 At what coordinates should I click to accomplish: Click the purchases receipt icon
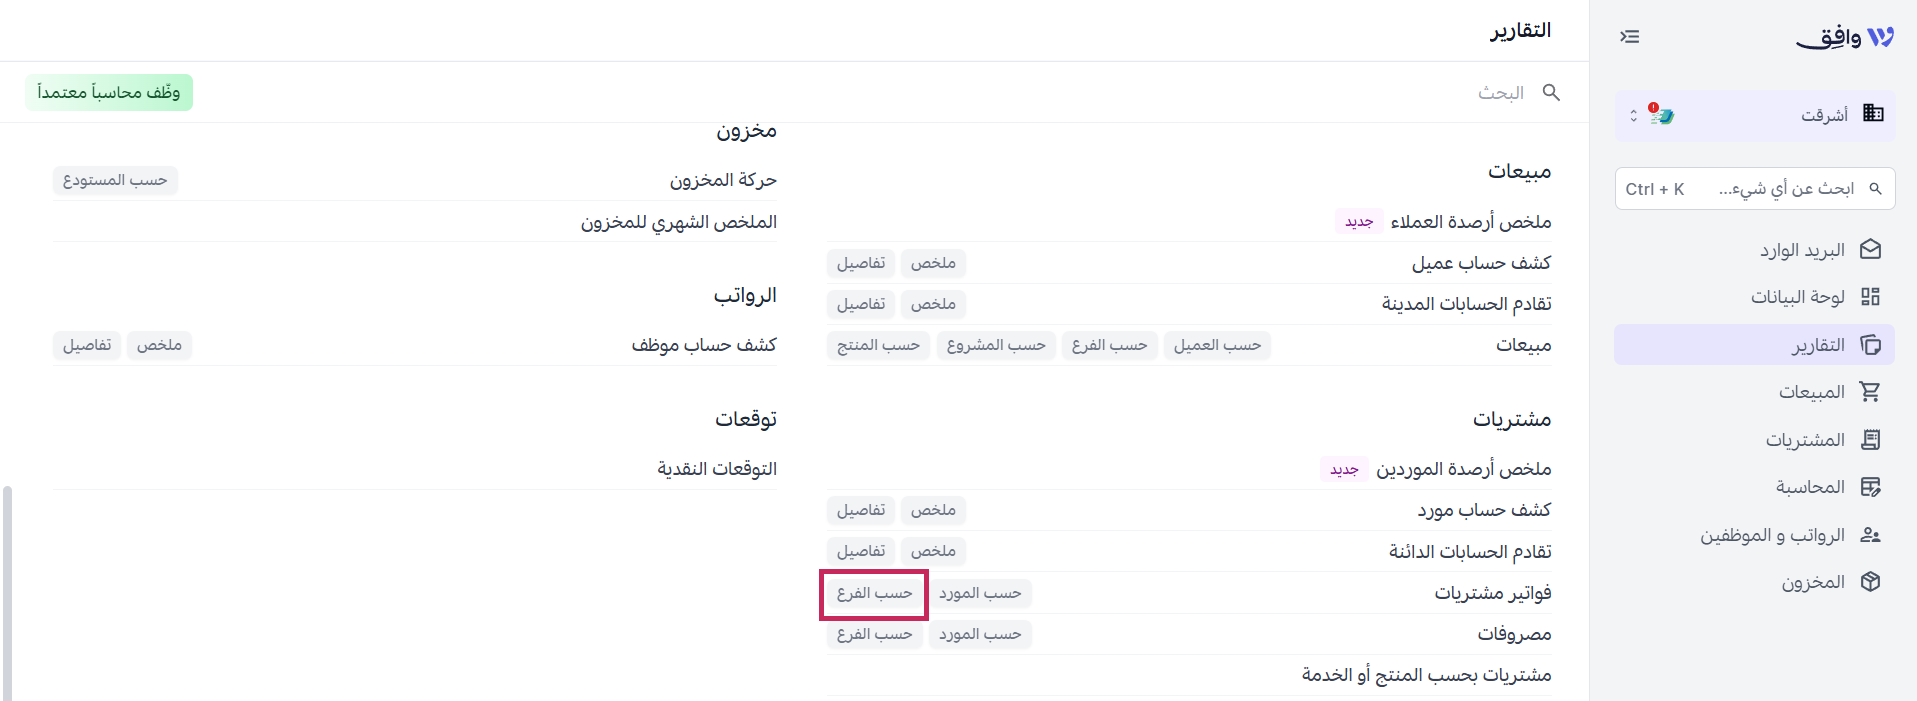1870,440
